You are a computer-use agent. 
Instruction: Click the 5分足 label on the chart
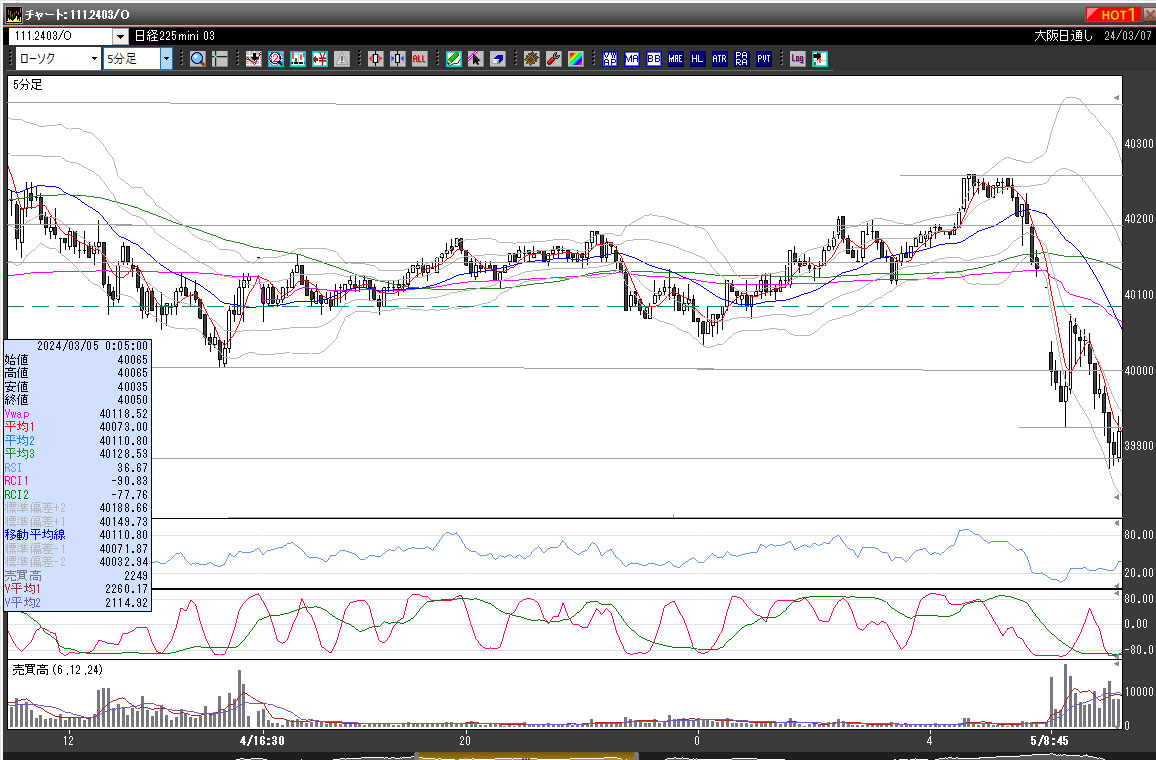click(28, 85)
